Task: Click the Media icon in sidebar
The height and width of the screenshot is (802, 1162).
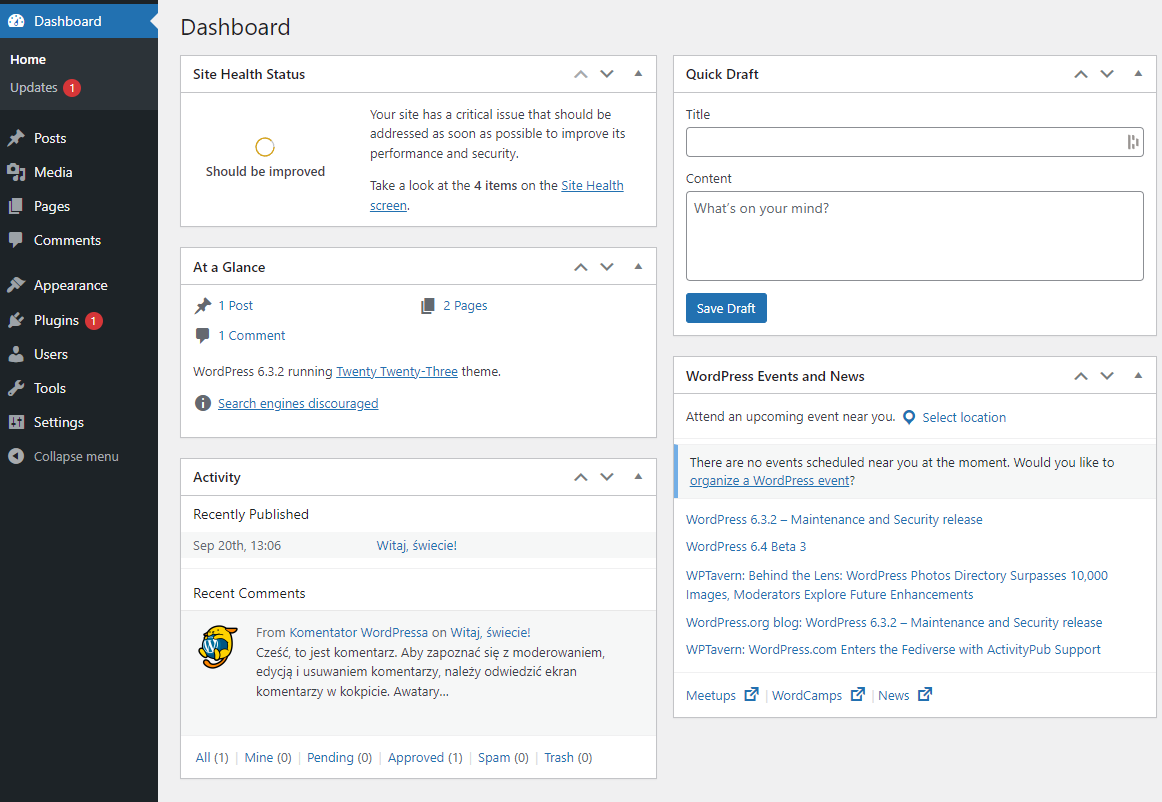Action: click(16, 172)
